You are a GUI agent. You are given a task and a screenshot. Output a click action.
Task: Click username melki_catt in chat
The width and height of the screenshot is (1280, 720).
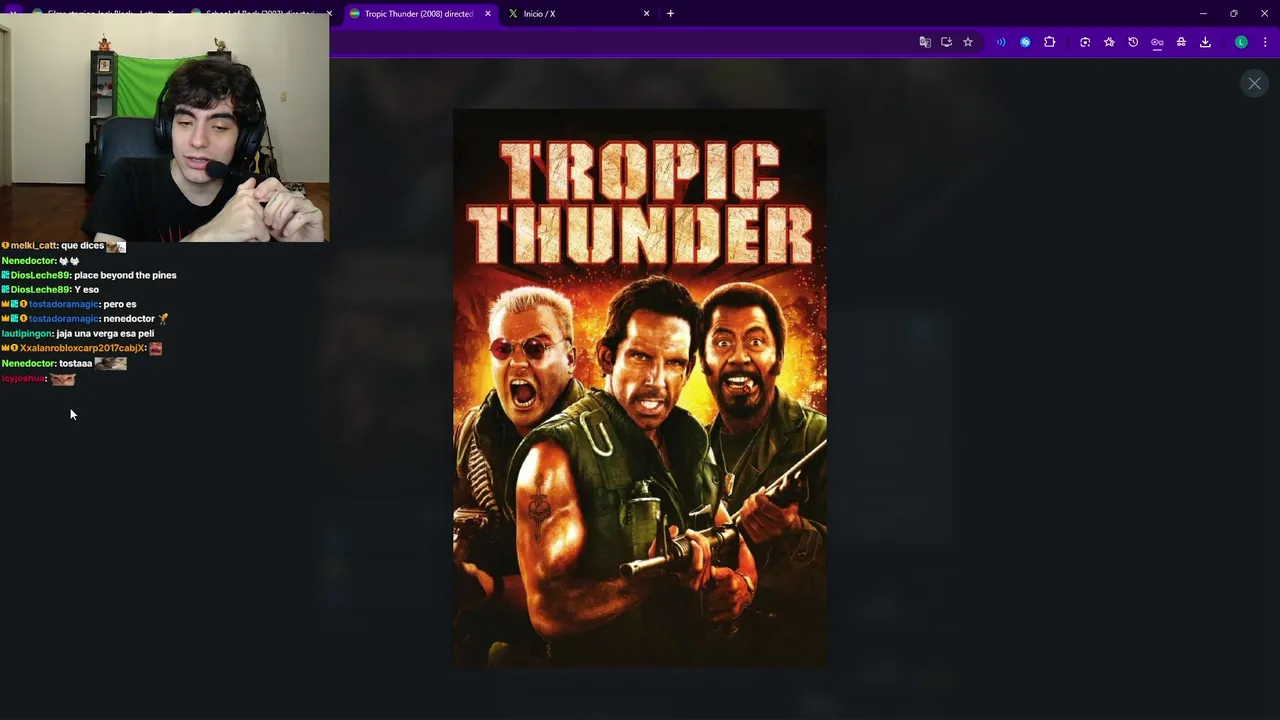point(34,245)
